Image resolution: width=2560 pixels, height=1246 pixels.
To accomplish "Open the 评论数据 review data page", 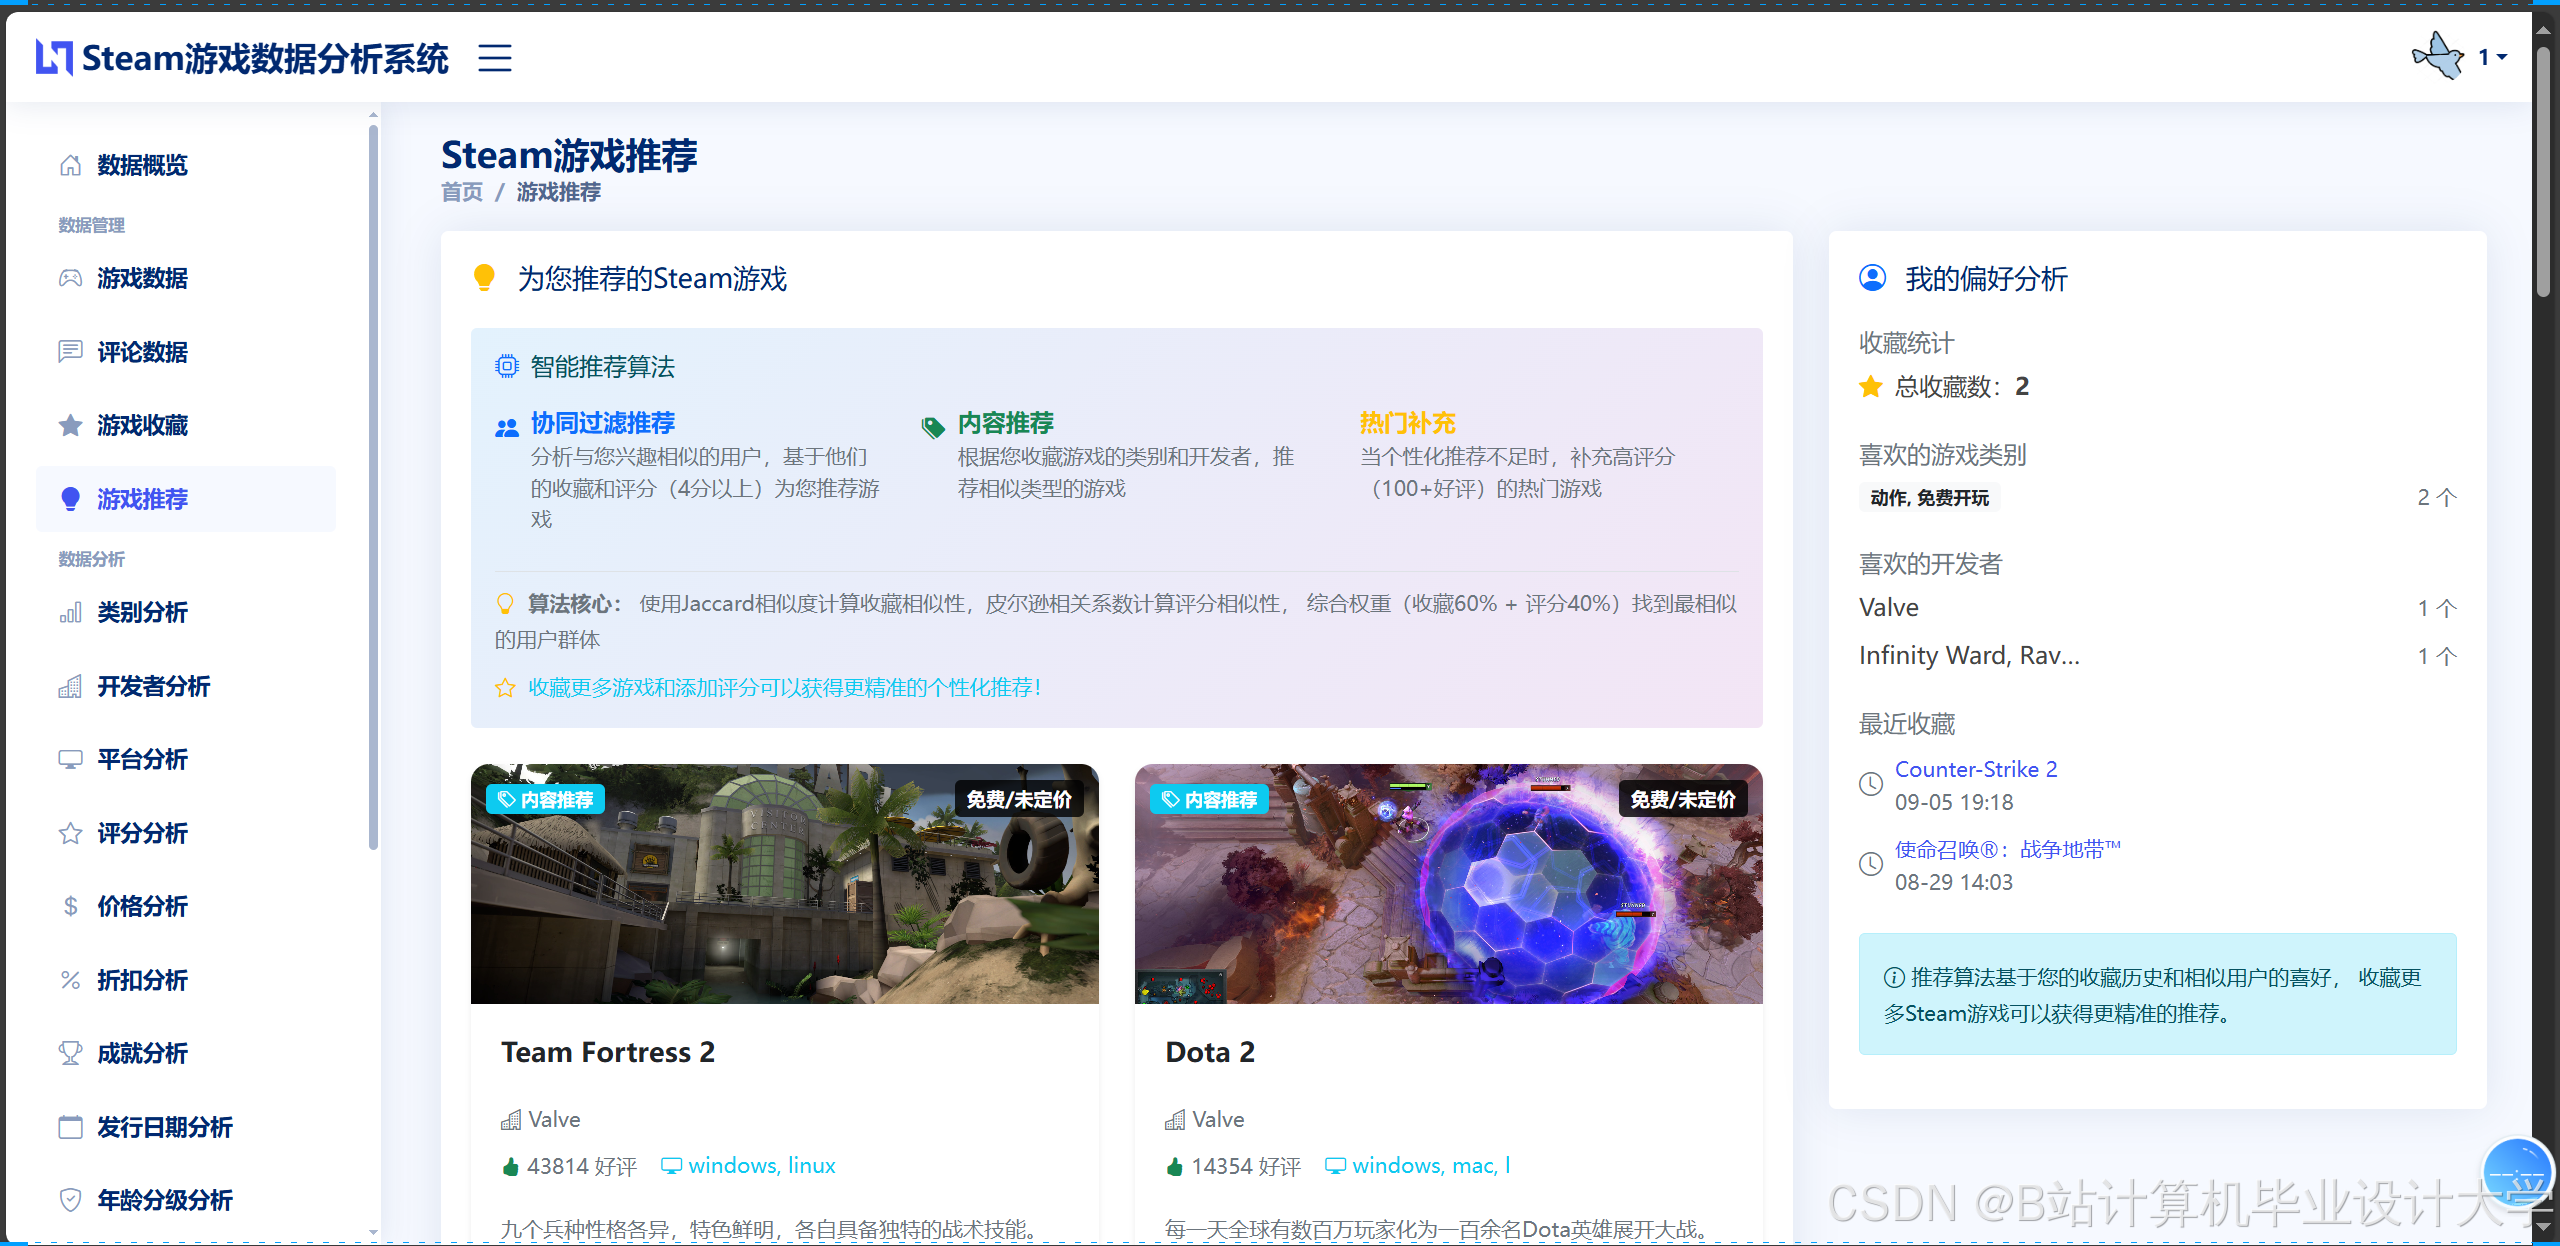I will point(141,352).
